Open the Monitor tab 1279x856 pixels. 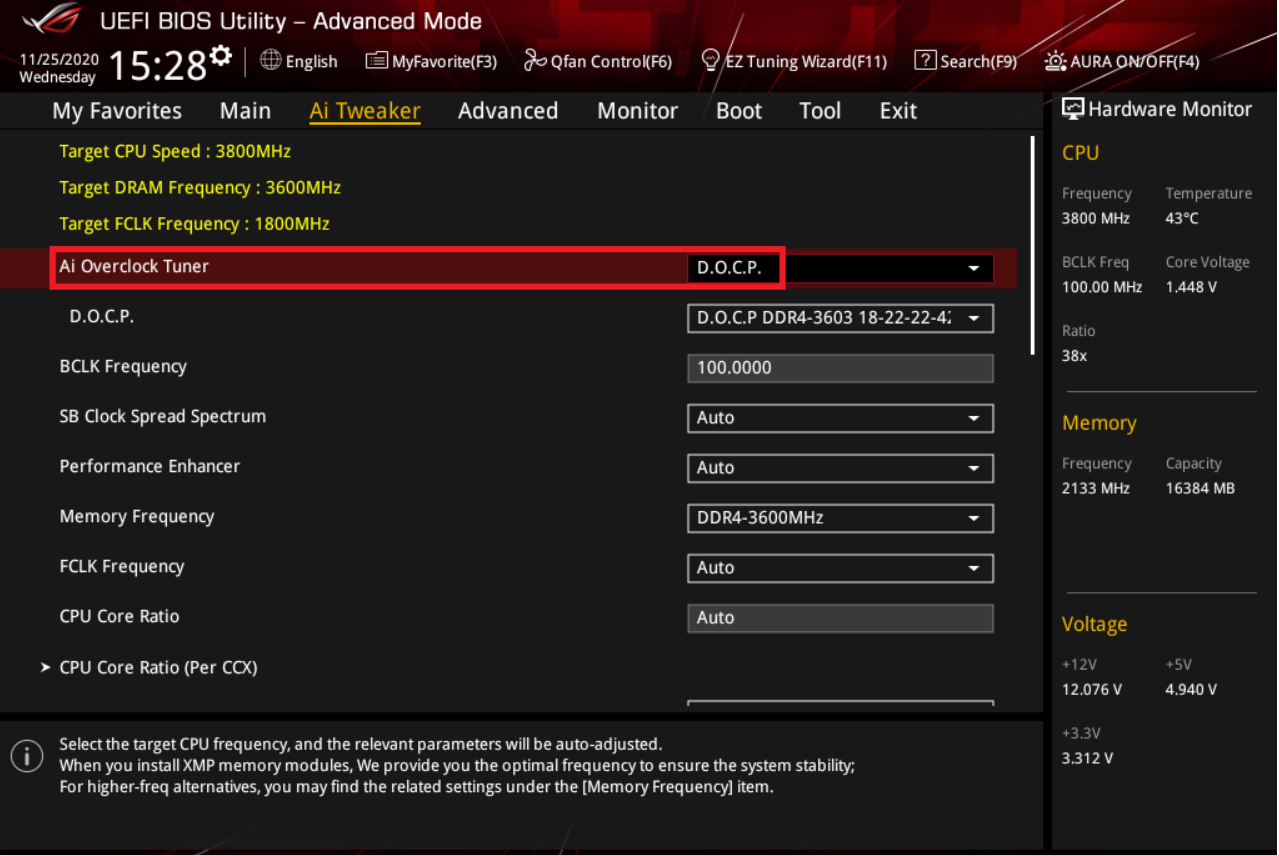[637, 111]
